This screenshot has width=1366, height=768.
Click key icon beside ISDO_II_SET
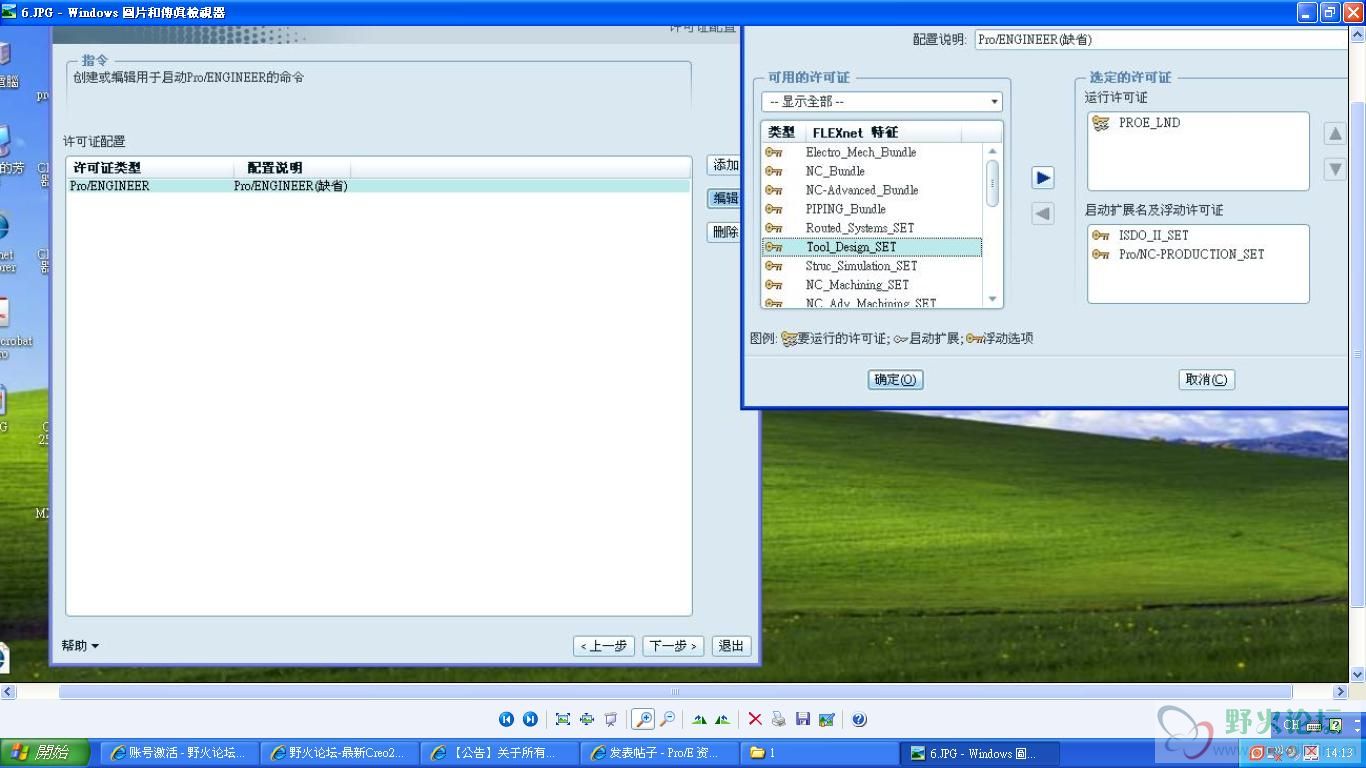[x=1101, y=235]
